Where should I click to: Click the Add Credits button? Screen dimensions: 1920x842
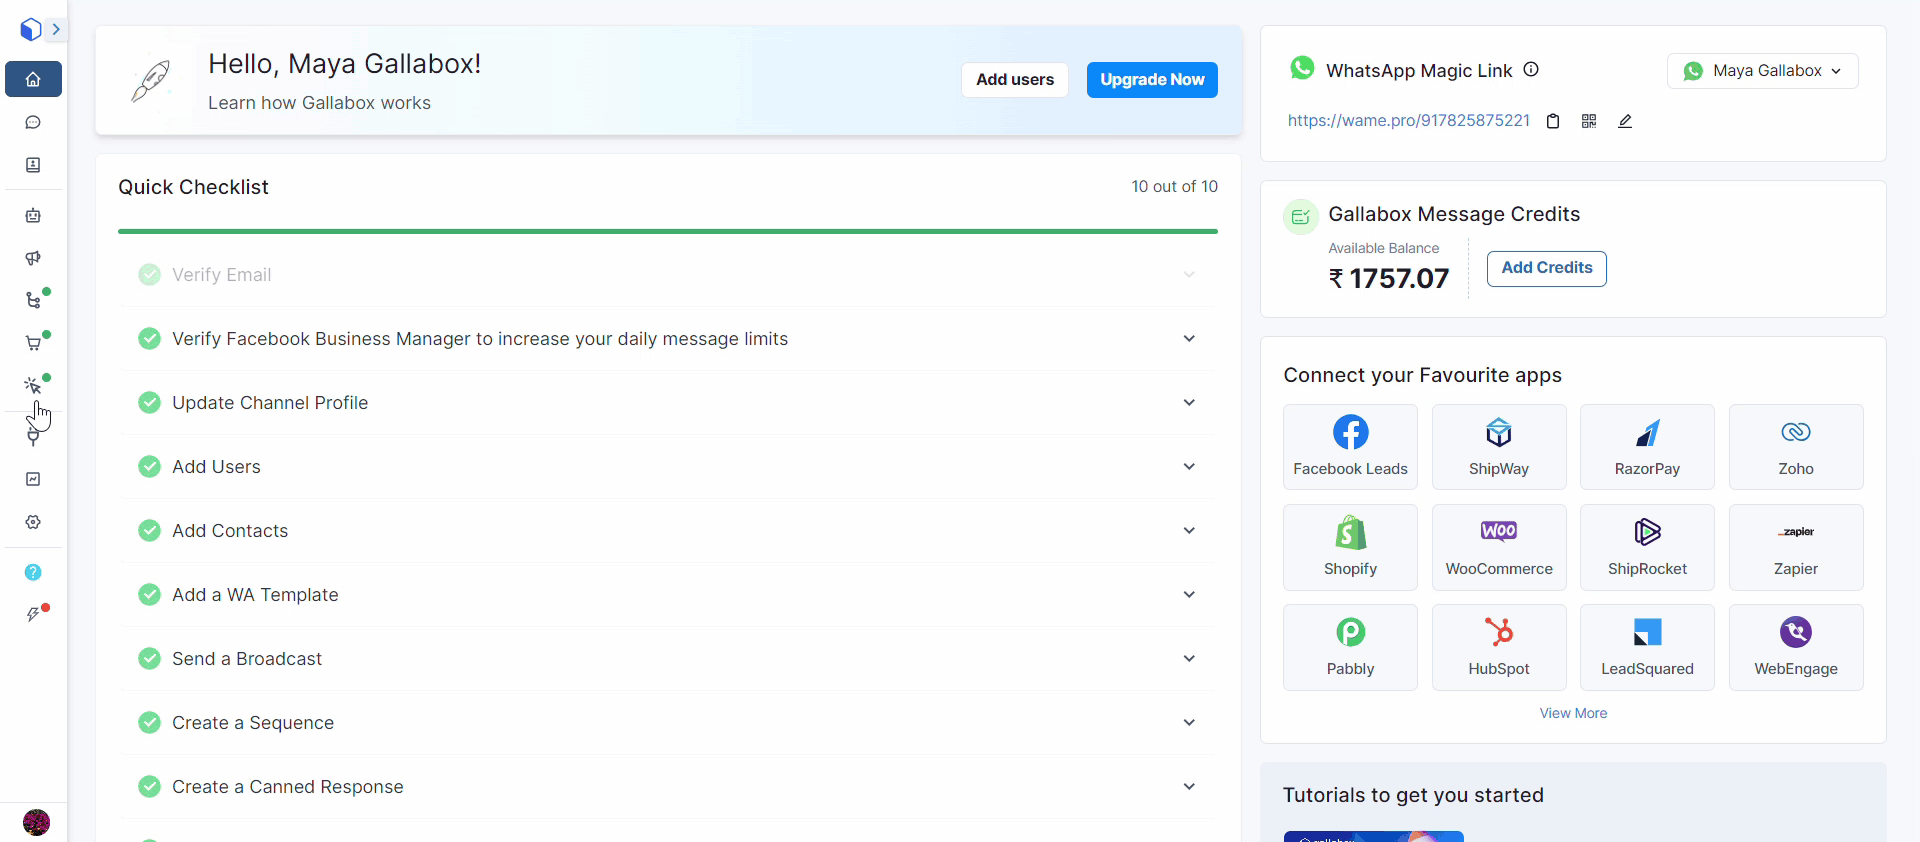coord(1546,268)
